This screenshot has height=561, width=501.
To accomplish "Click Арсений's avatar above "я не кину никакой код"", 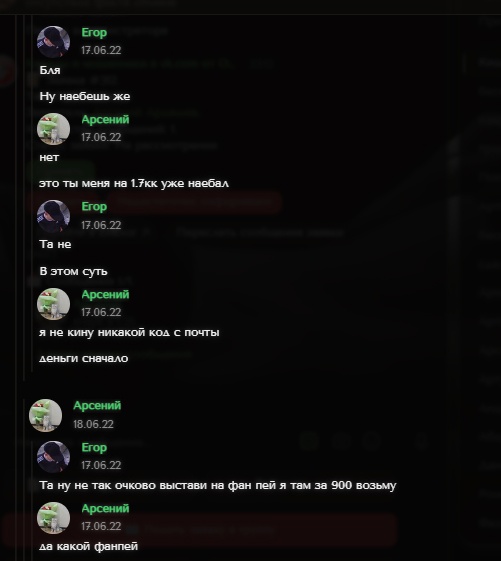I will tap(53, 304).
